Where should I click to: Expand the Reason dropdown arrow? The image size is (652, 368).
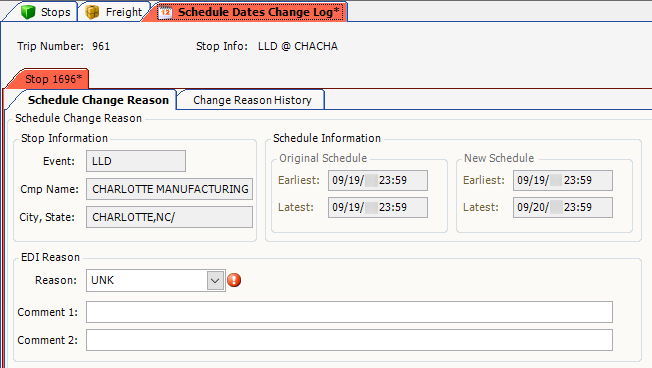point(215,280)
